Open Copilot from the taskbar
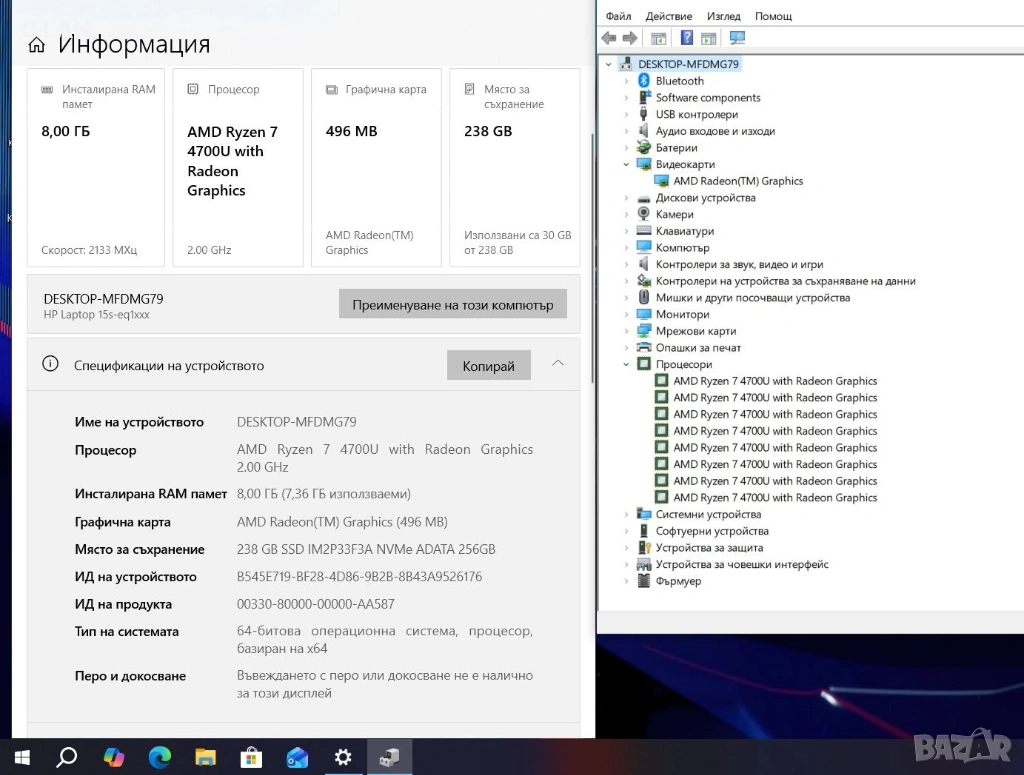Viewport: 1024px width, 775px height. (114, 757)
